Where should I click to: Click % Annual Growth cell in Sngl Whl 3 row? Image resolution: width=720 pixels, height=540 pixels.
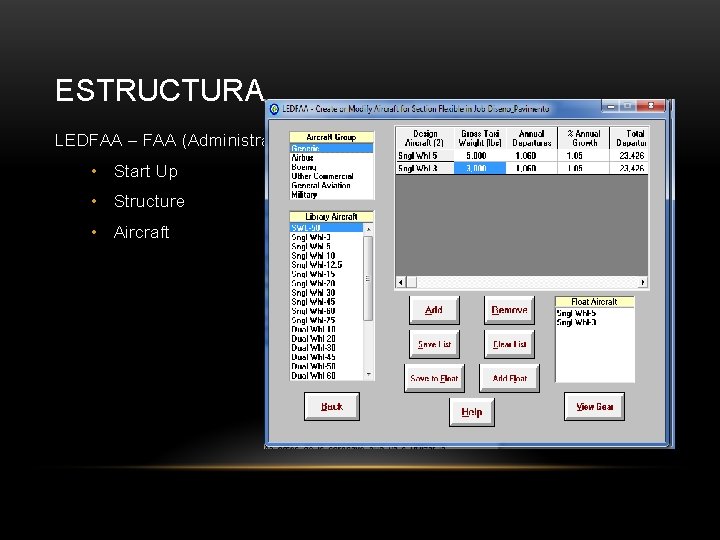tap(584, 168)
